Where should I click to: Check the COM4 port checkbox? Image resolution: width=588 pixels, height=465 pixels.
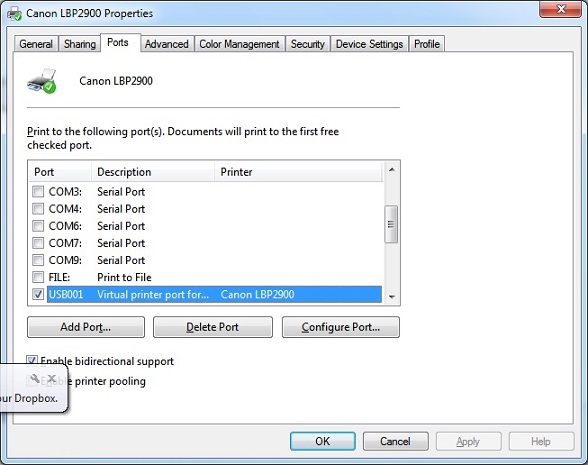[38, 208]
